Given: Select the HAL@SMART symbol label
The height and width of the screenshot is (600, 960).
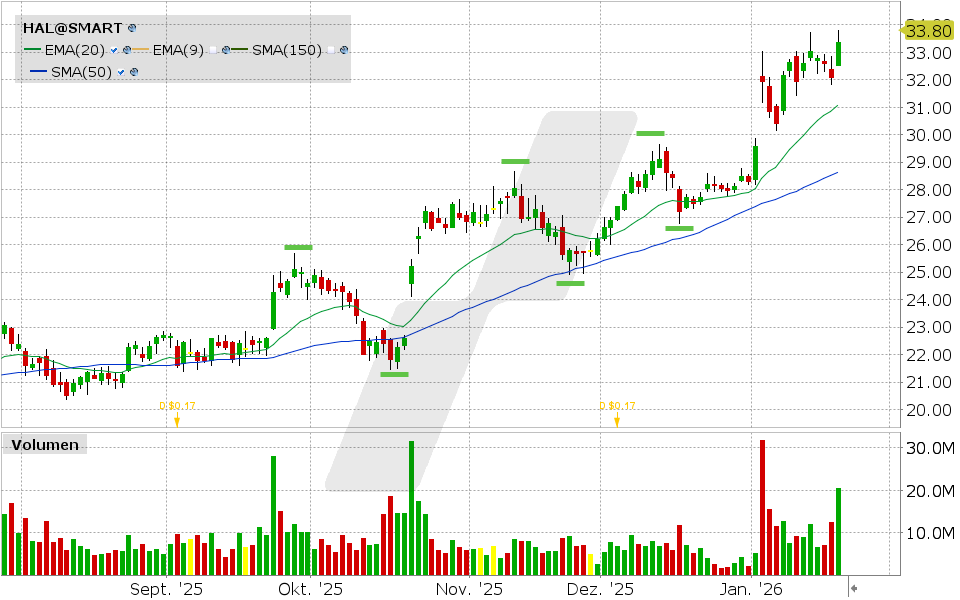Looking at the screenshot, I should pos(70,27).
